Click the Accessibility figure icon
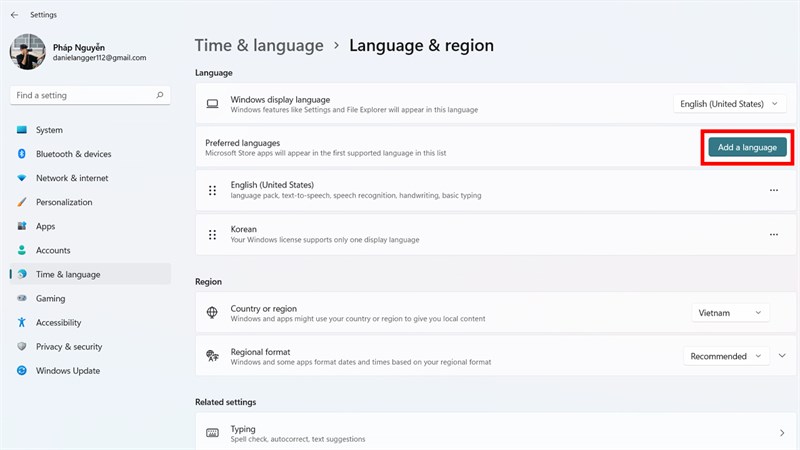The image size is (800, 450). tap(21, 322)
